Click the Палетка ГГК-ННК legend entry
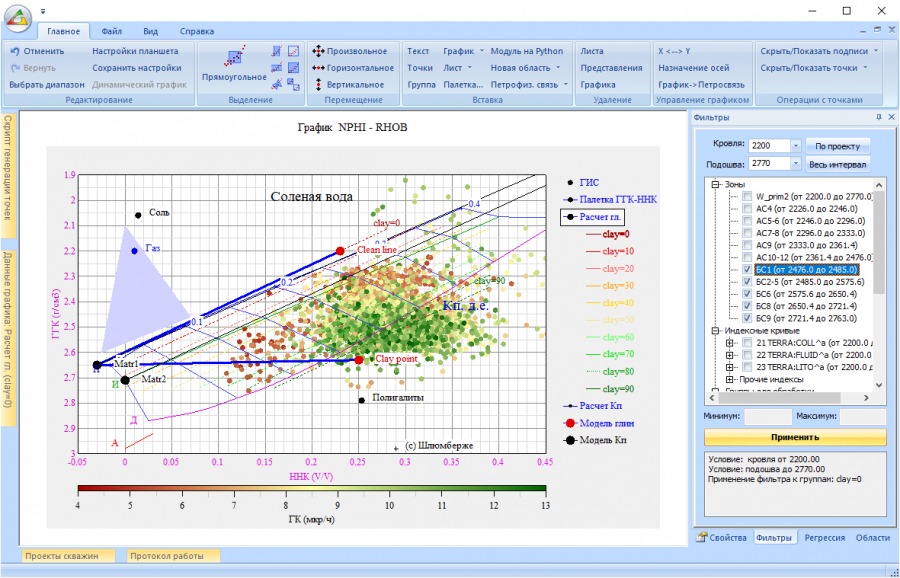900x578 pixels. (610, 200)
